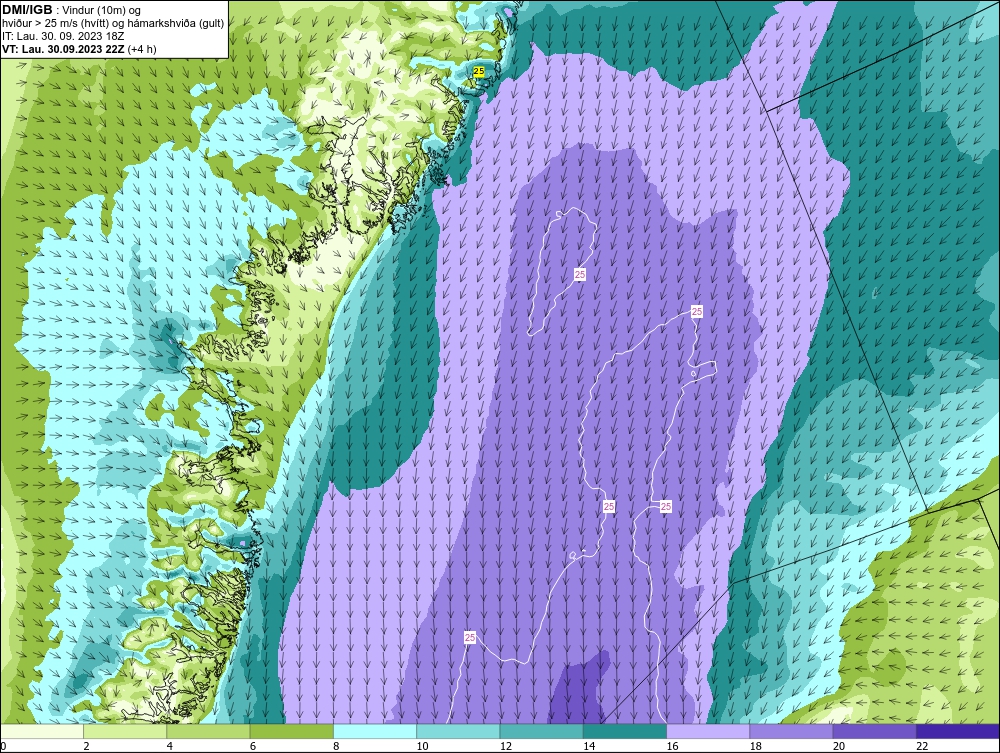Pick the 8–10 m/s light cyan swatch
This screenshot has width=1000, height=753.
click(375, 731)
